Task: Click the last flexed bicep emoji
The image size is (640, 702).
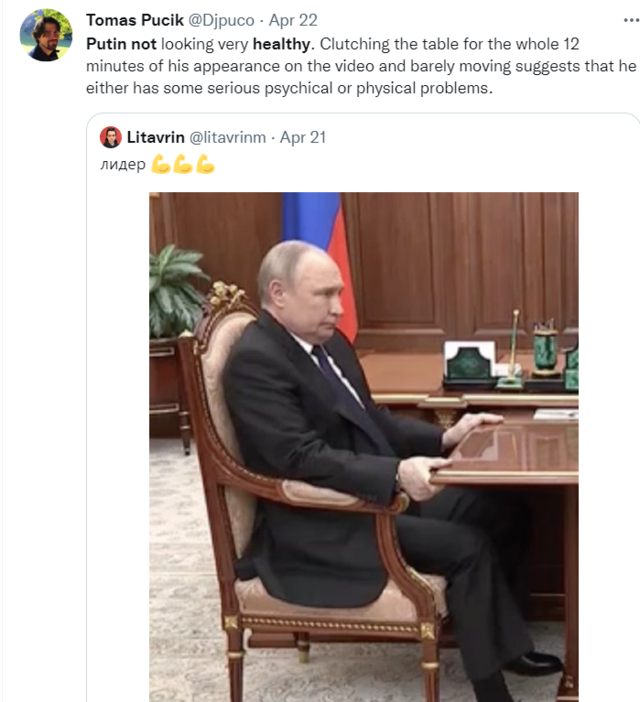Action: 204,165
